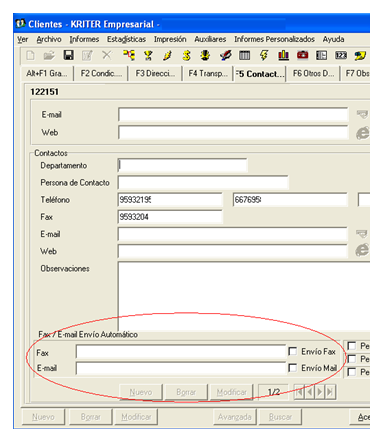
Task: Enable the Envío Mail checkbox
Action: pos(292,368)
